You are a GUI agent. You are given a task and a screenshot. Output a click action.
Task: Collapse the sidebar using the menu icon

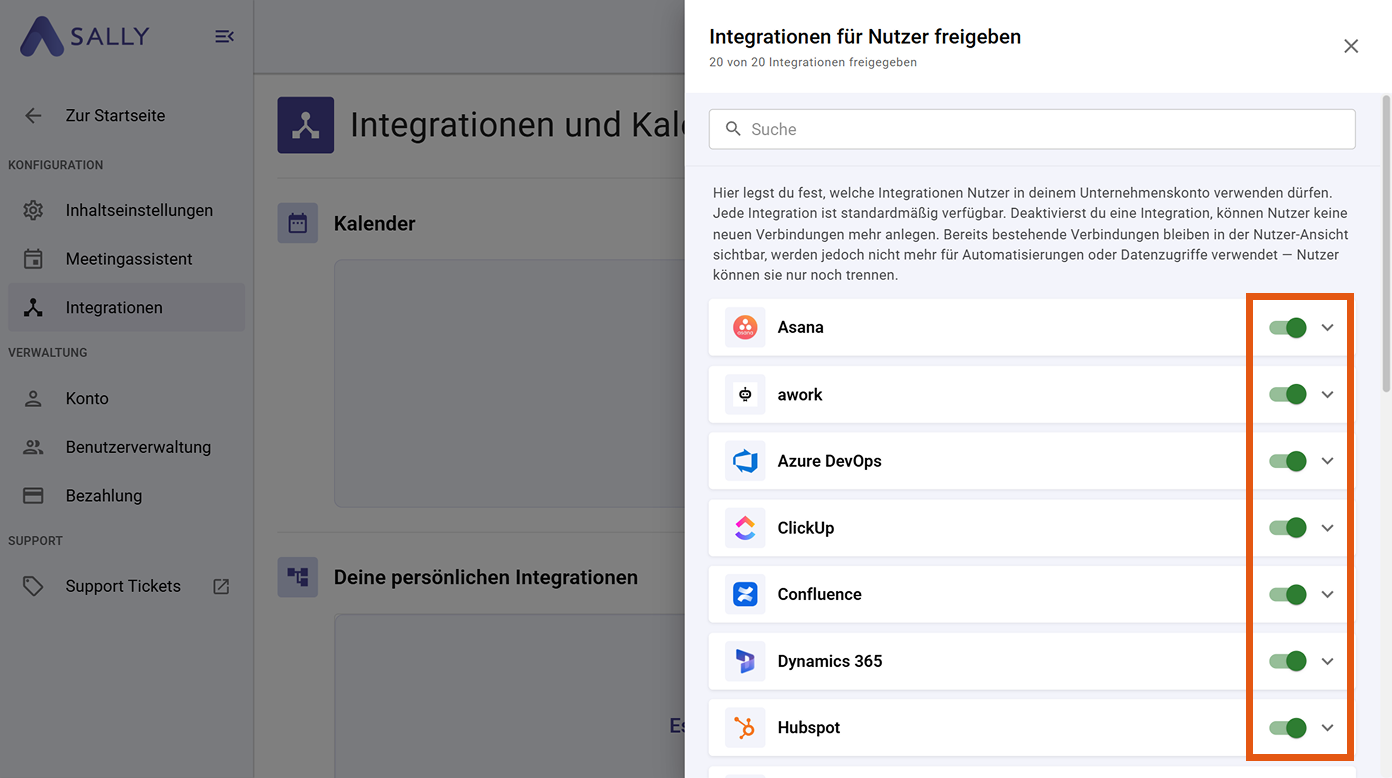click(224, 37)
